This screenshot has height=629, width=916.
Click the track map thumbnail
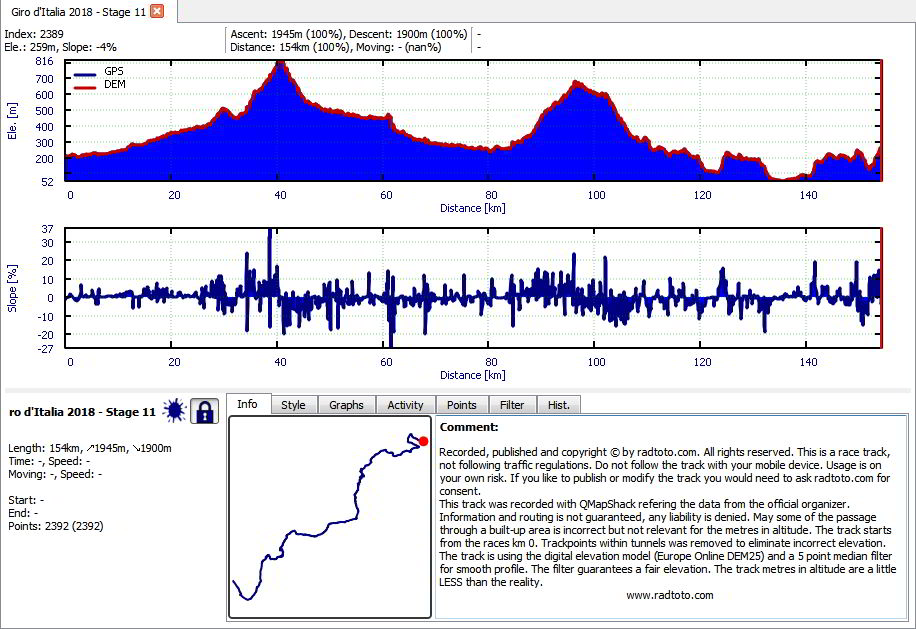(x=330, y=517)
